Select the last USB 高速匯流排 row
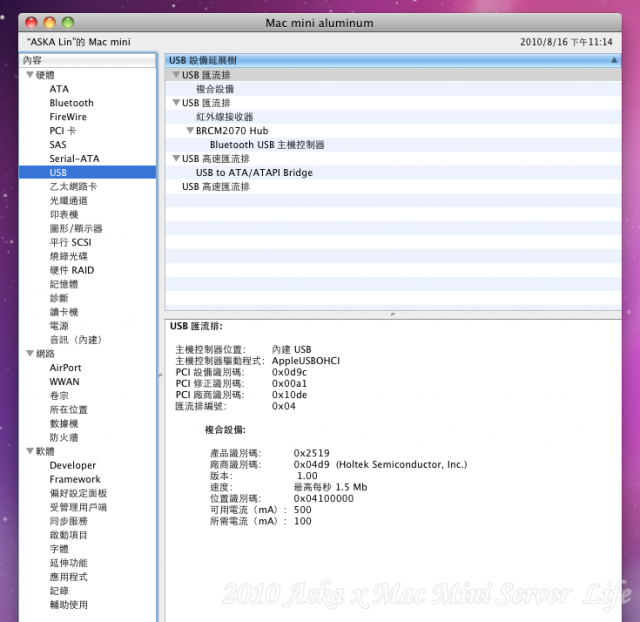This screenshot has height=622, width=640. [x=393, y=187]
